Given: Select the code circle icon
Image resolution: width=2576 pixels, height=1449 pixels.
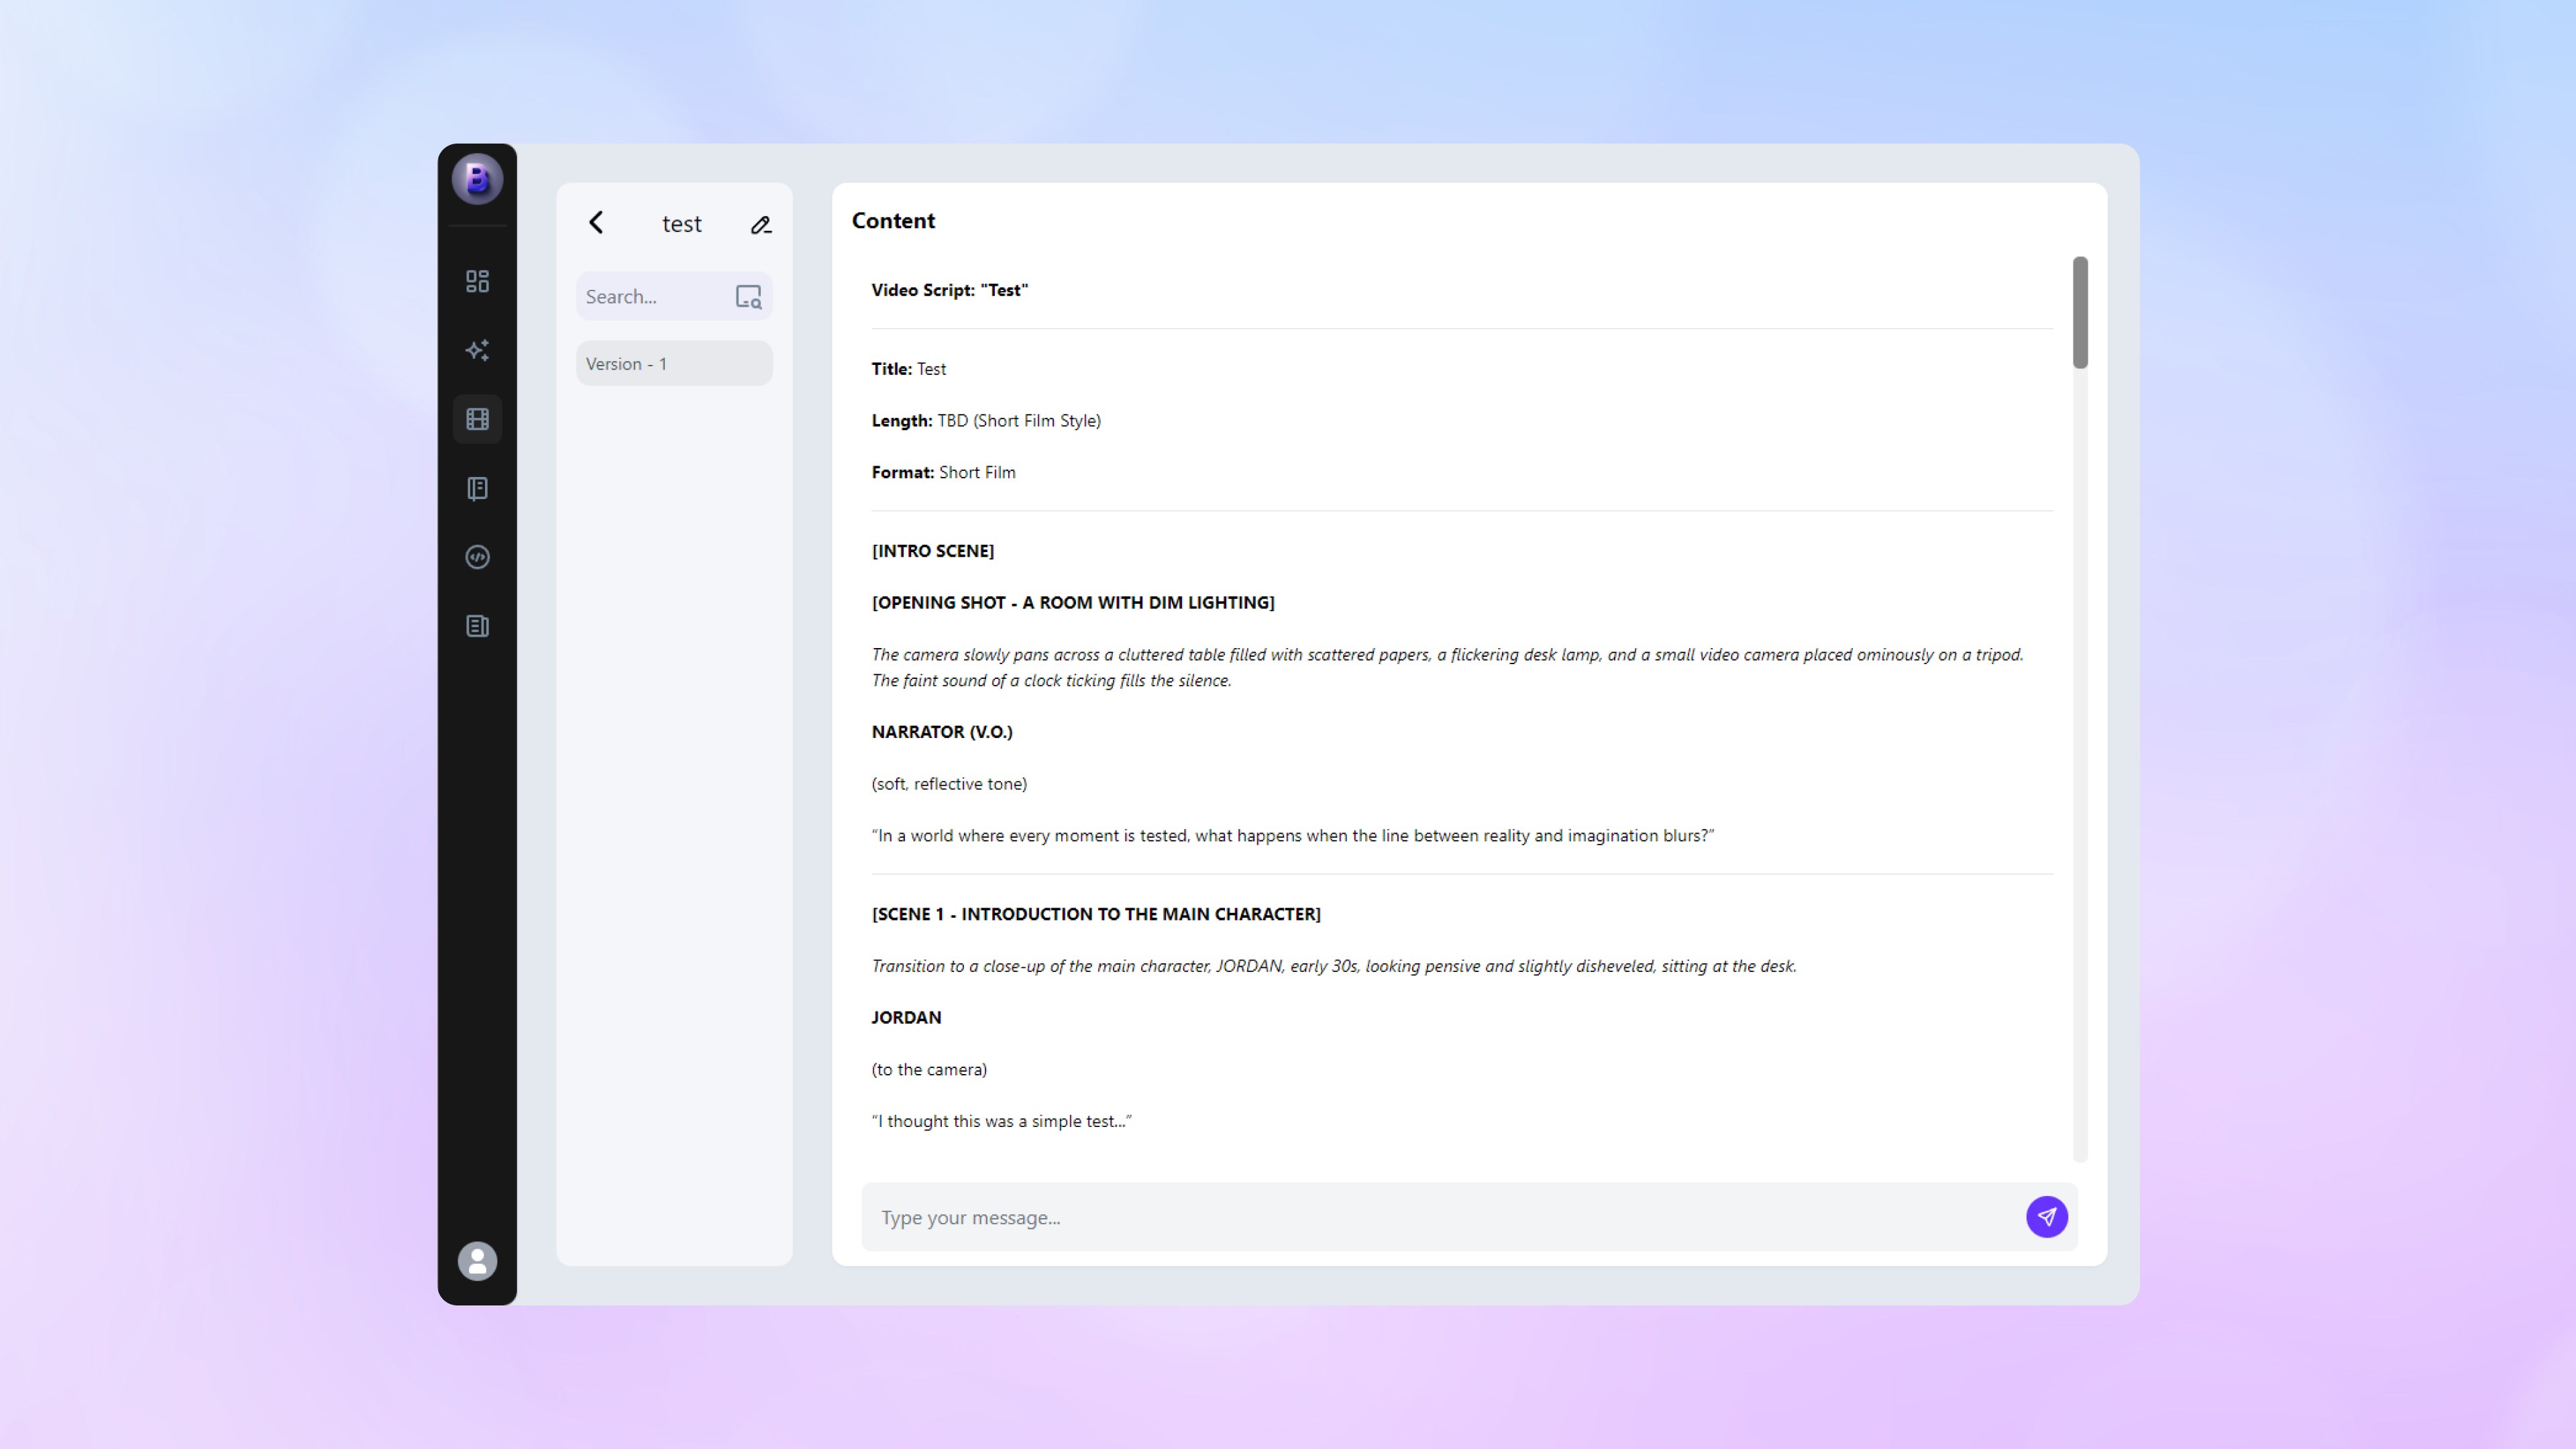Looking at the screenshot, I should point(477,557).
